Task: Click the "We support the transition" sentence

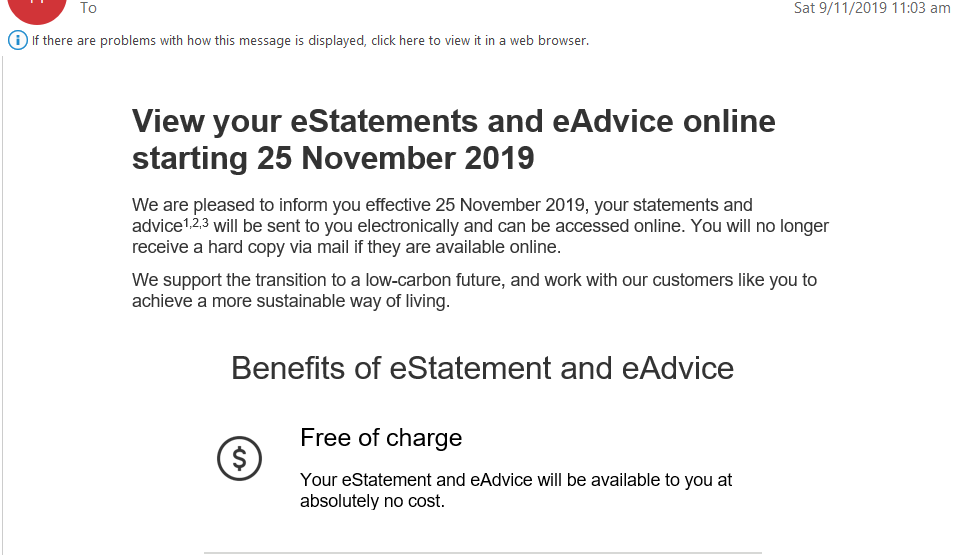Action: tap(474, 280)
